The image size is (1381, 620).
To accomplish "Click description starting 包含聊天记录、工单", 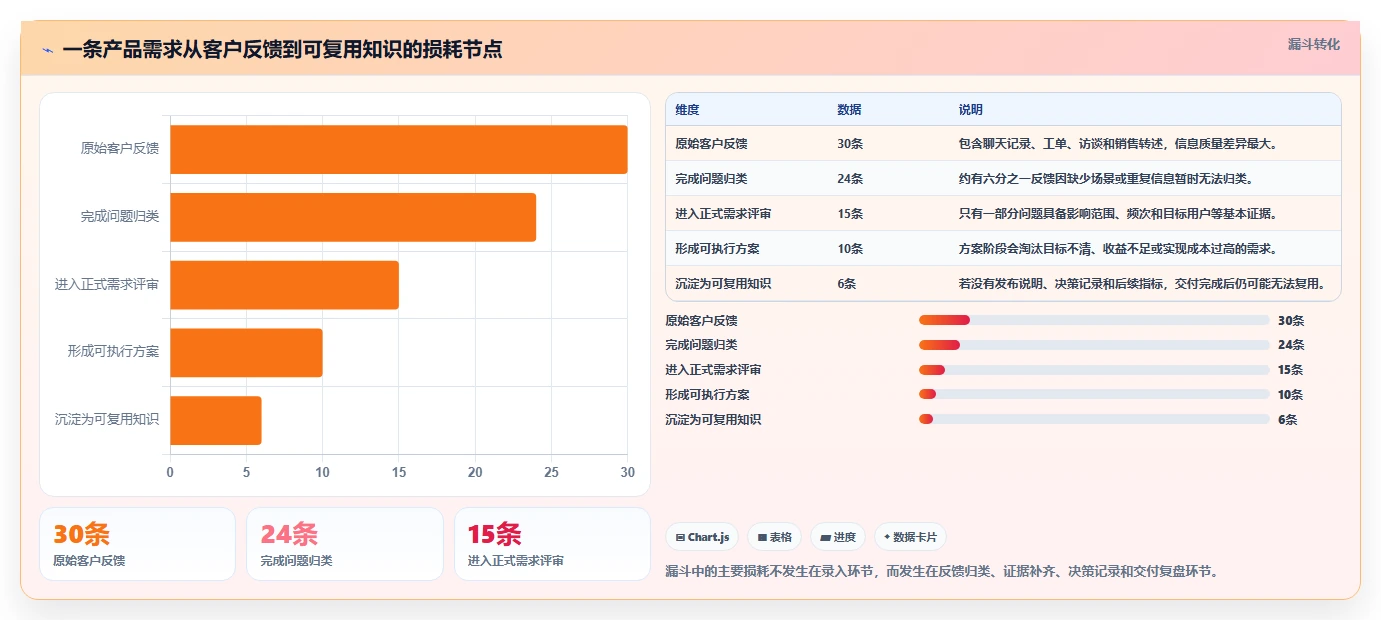I will (1118, 144).
